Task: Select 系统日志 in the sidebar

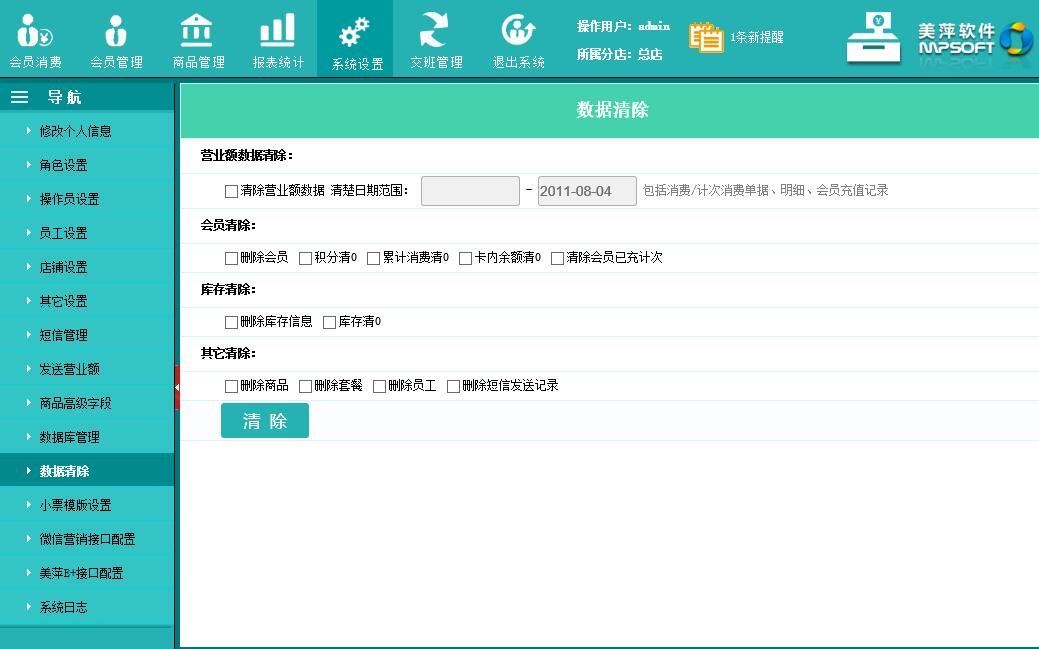Action: tap(63, 607)
